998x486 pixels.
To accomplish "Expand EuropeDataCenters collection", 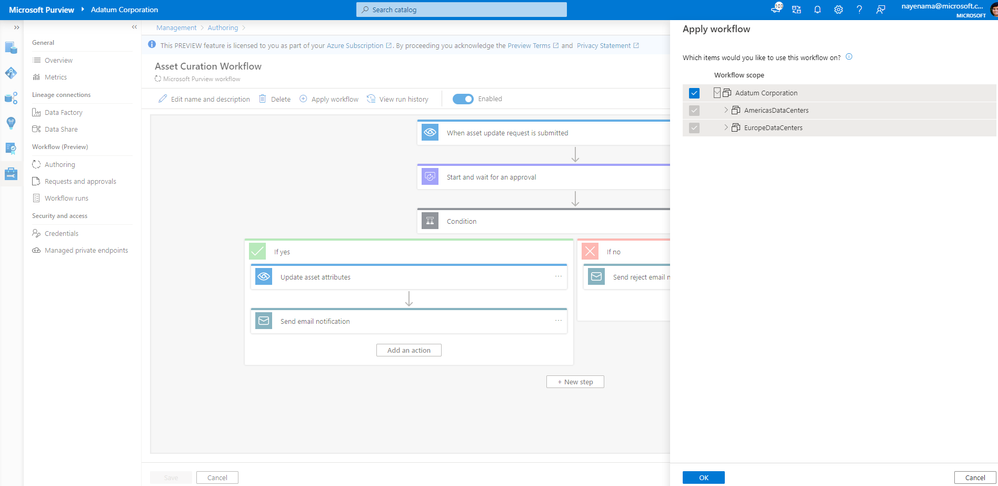I will pyautogui.click(x=726, y=127).
